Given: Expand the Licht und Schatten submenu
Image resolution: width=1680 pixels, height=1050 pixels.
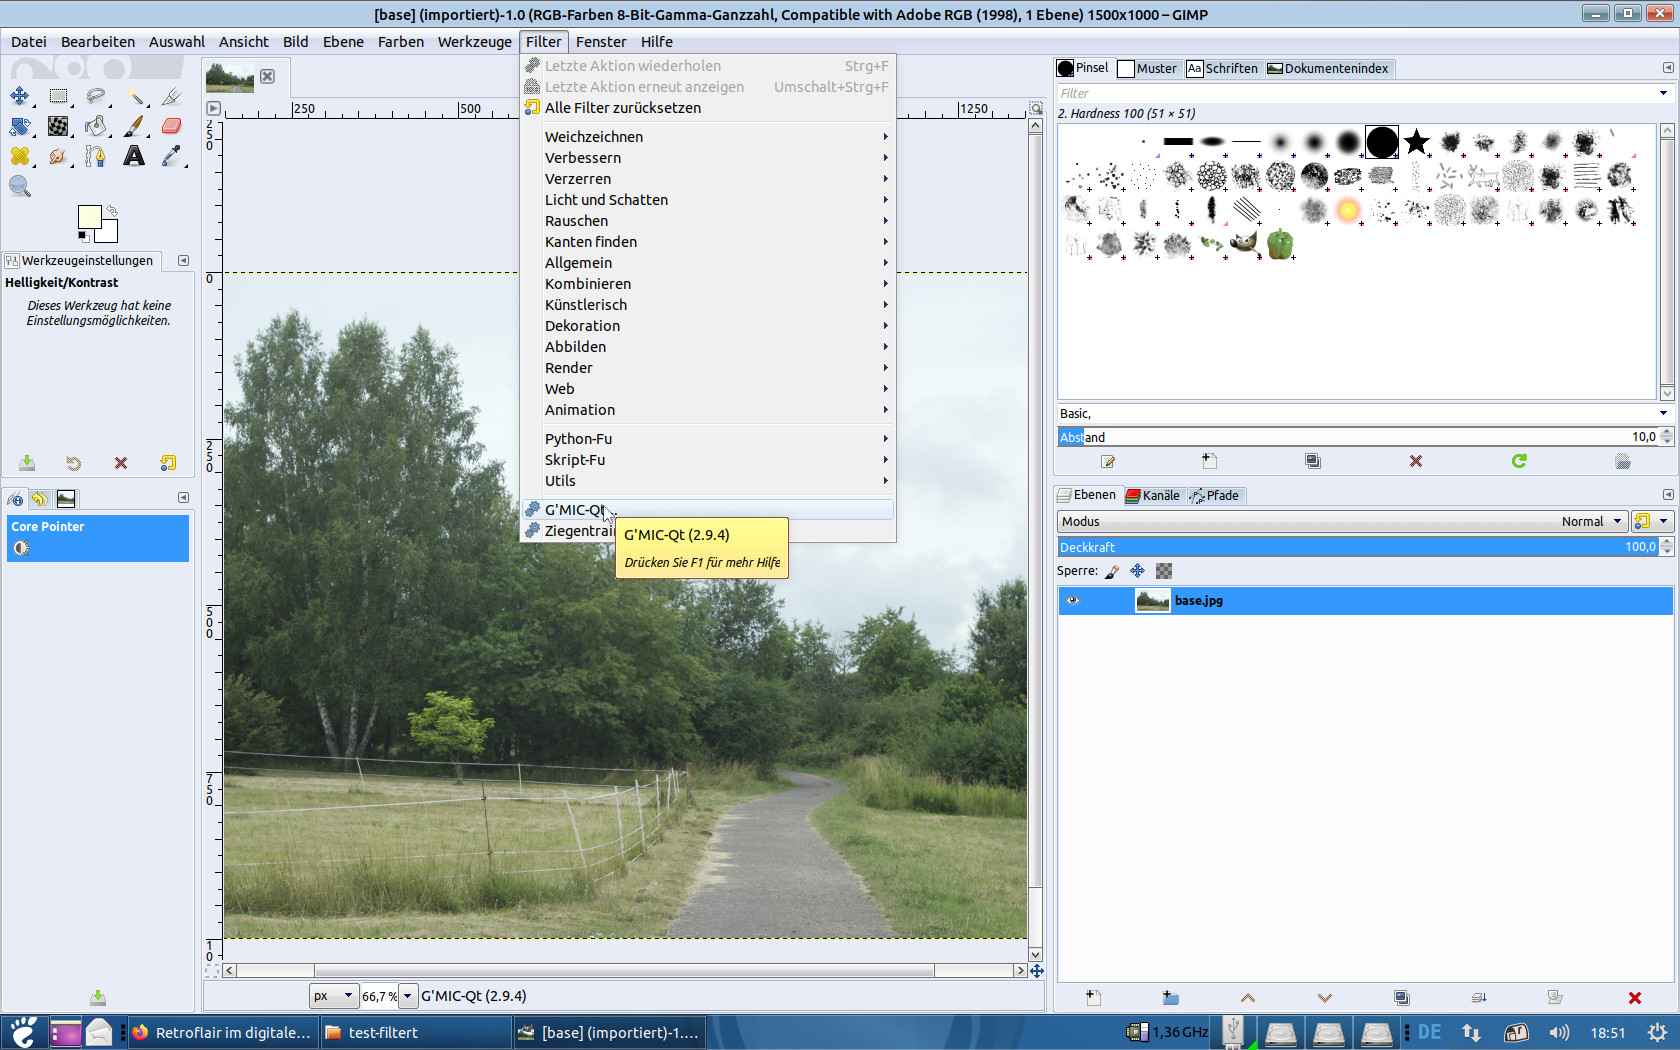Looking at the screenshot, I should pyautogui.click(x=708, y=200).
